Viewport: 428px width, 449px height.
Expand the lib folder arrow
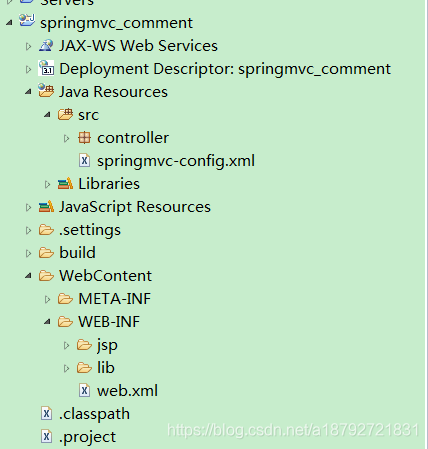pos(67,368)
